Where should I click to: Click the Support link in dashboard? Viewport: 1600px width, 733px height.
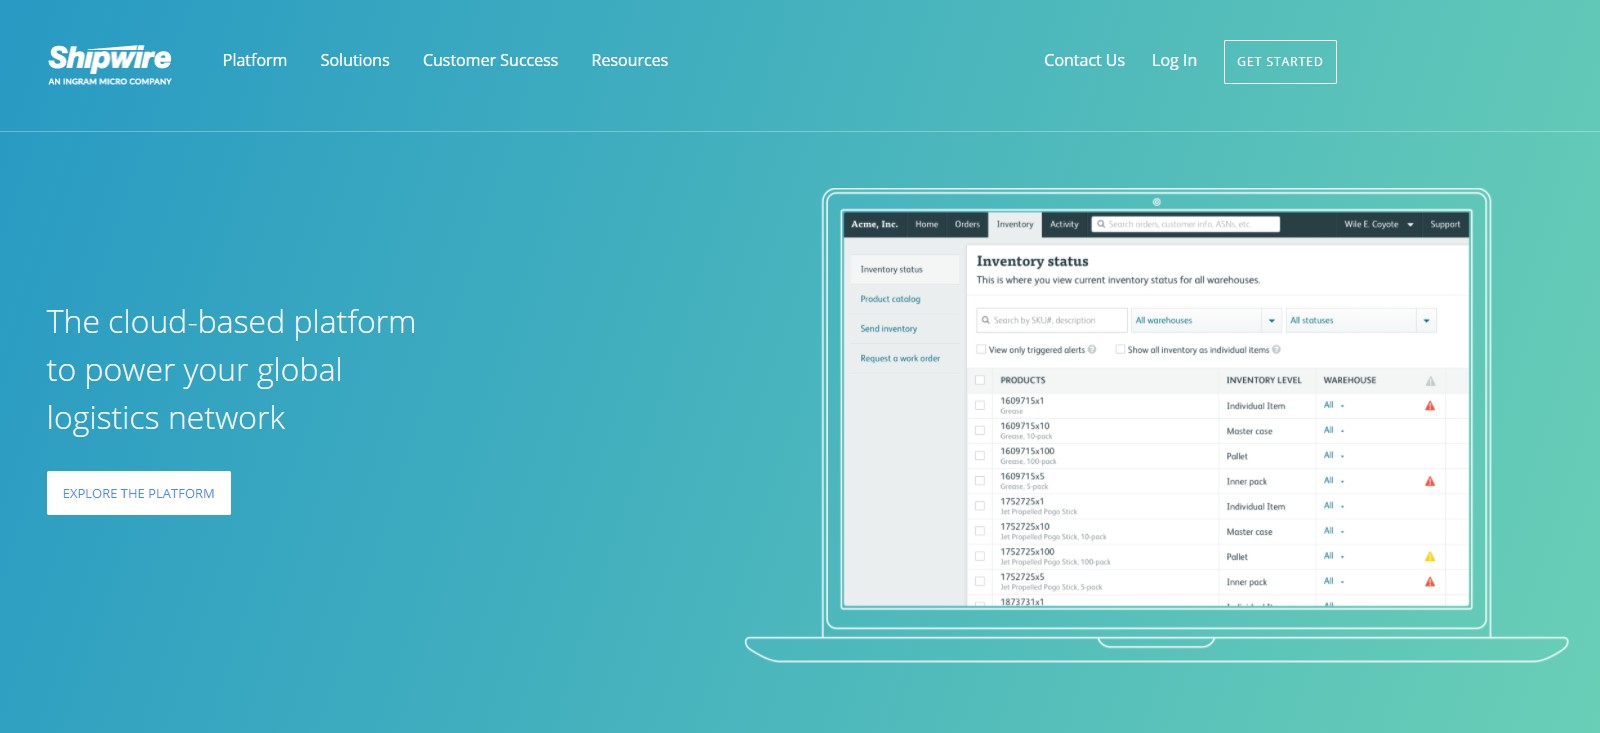point(1445,224)
